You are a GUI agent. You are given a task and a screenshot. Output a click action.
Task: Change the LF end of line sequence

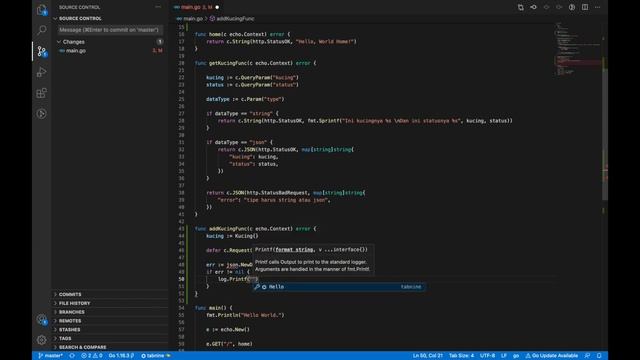504,356
